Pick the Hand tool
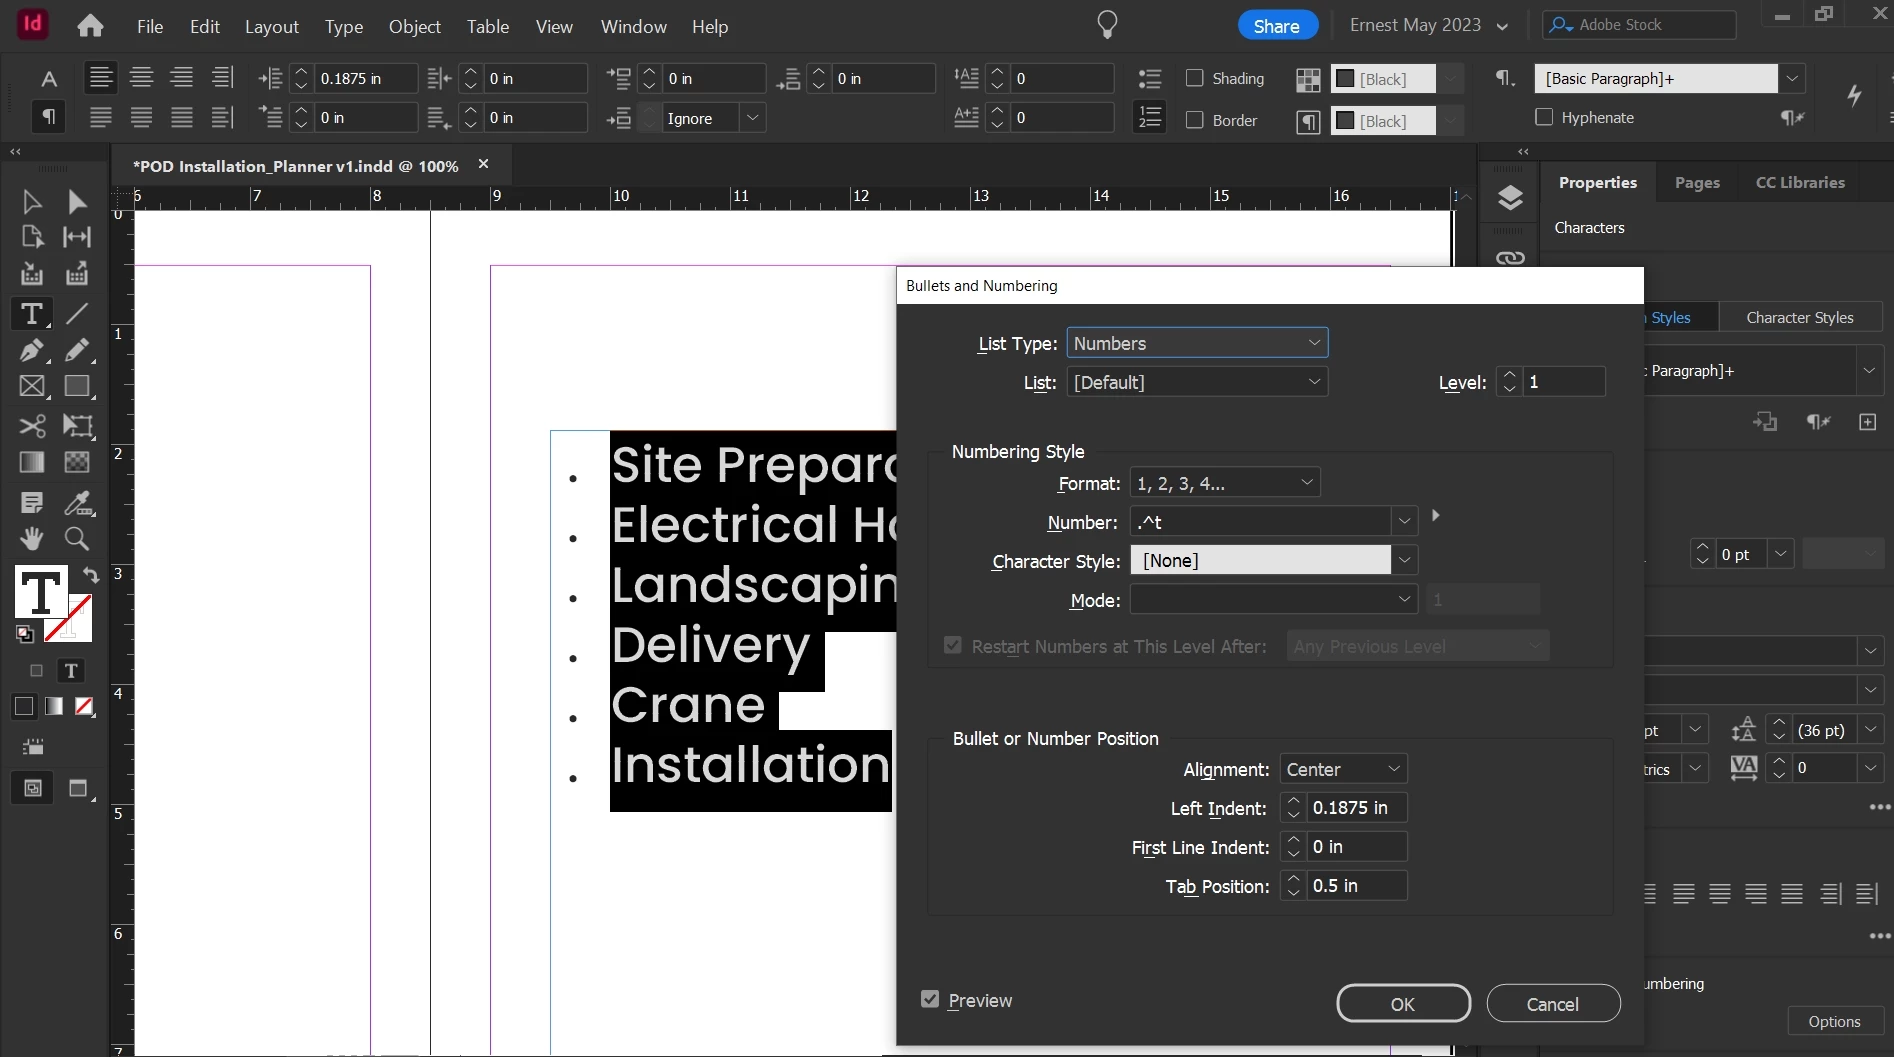Screen dimensions: 1894x1057 click(x=32, y=539)
